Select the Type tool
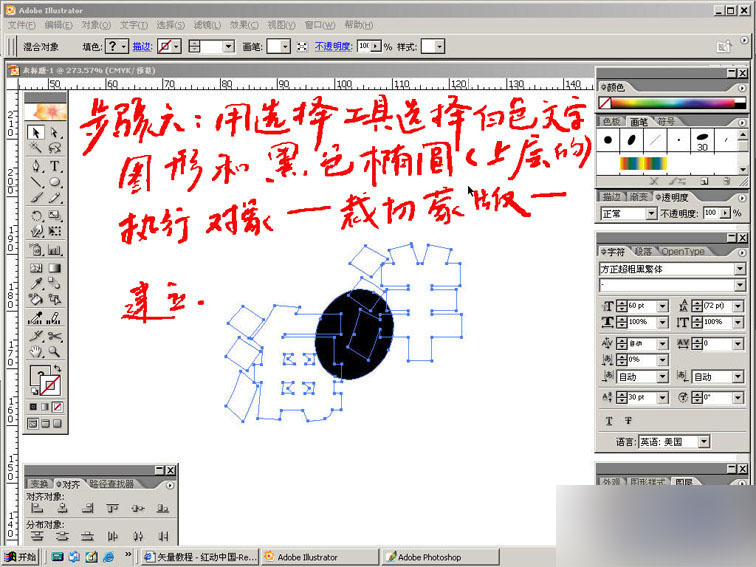 tap(54, 166)
